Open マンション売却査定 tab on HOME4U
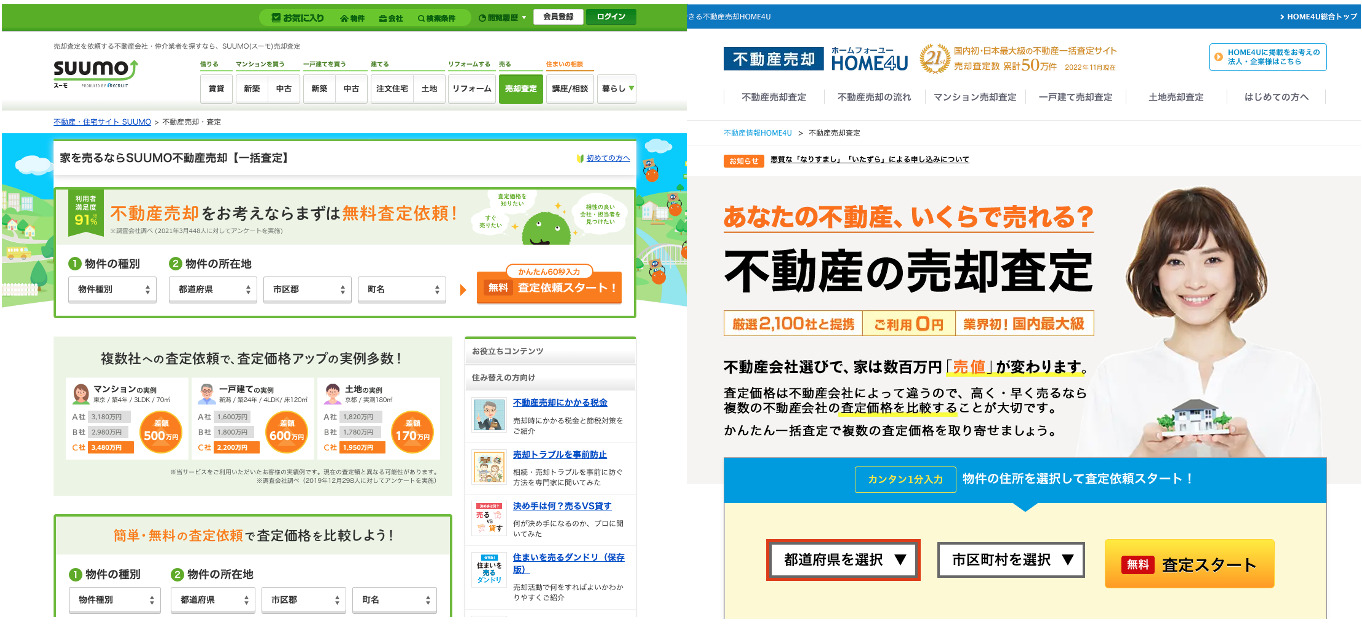This screenshot has height=626, width=1362. [x=975, y=97]
